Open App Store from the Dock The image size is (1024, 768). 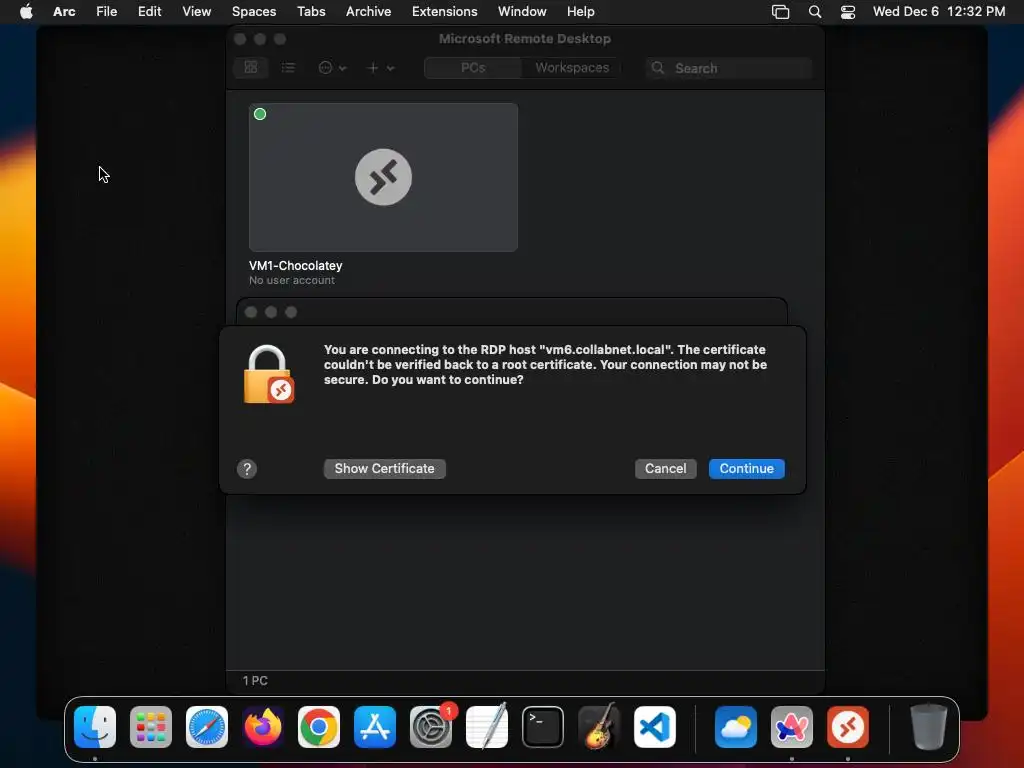pyautogui.click(x=375, y=727)
